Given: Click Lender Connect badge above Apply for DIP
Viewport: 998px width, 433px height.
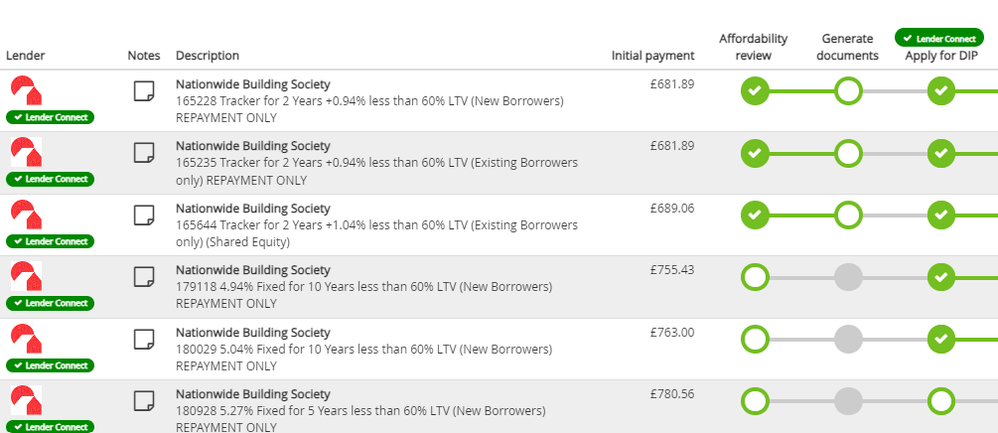Looking at the screenshot, I should 940,38.
